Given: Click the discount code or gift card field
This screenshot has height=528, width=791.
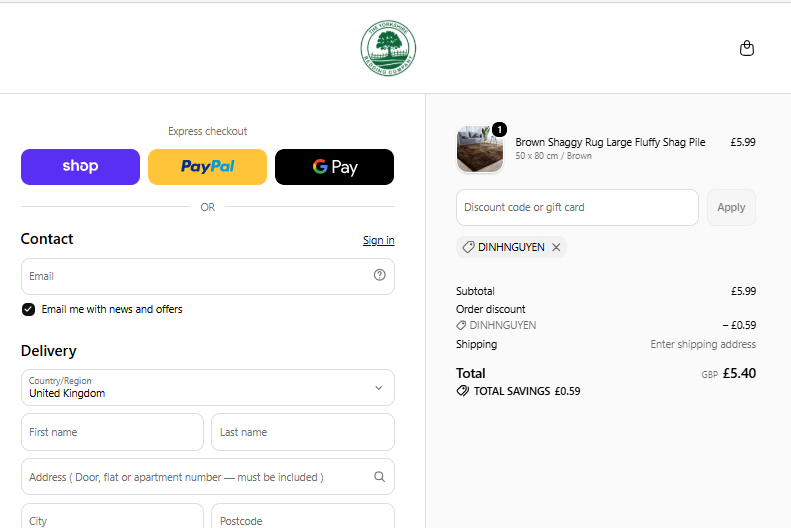Looking at the screenshot, I should [577, 207].
